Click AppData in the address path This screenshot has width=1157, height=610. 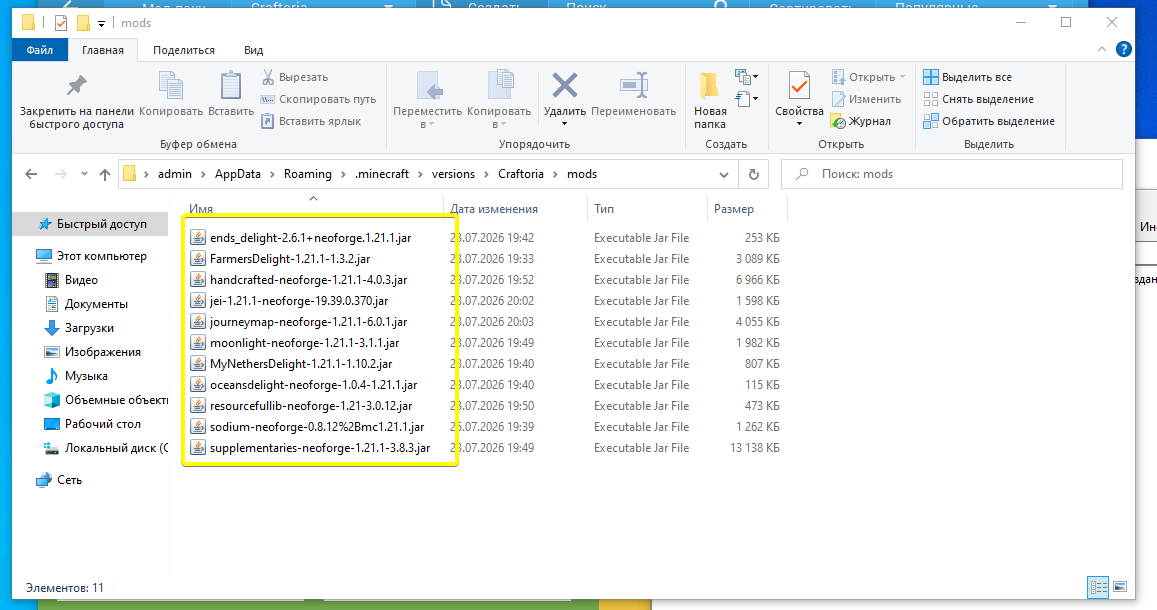pyautogui.click(x=238, y=174)
